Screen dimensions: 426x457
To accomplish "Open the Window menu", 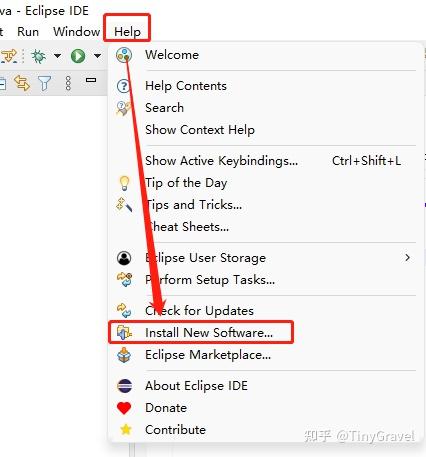I will pyautogui.click(x=77, y=32).
